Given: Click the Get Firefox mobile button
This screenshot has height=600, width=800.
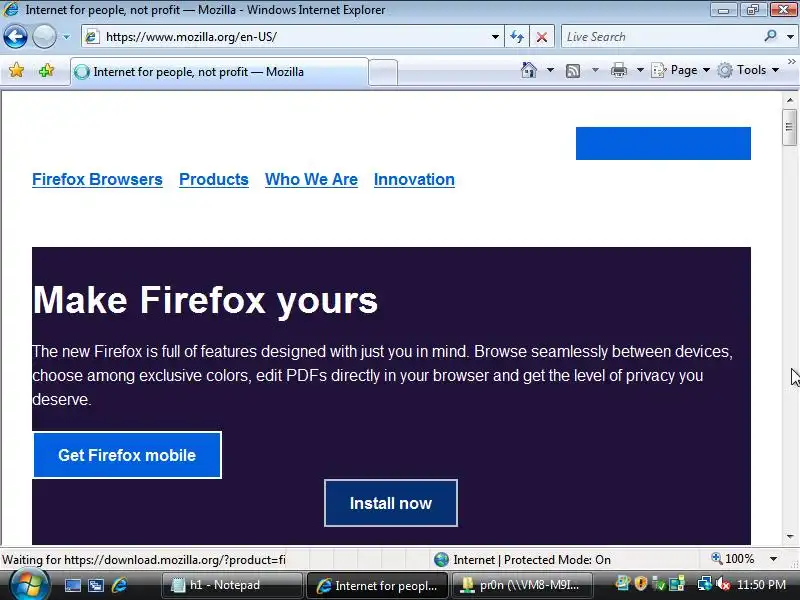Looking at the screenshot, I should pos(127,455).
